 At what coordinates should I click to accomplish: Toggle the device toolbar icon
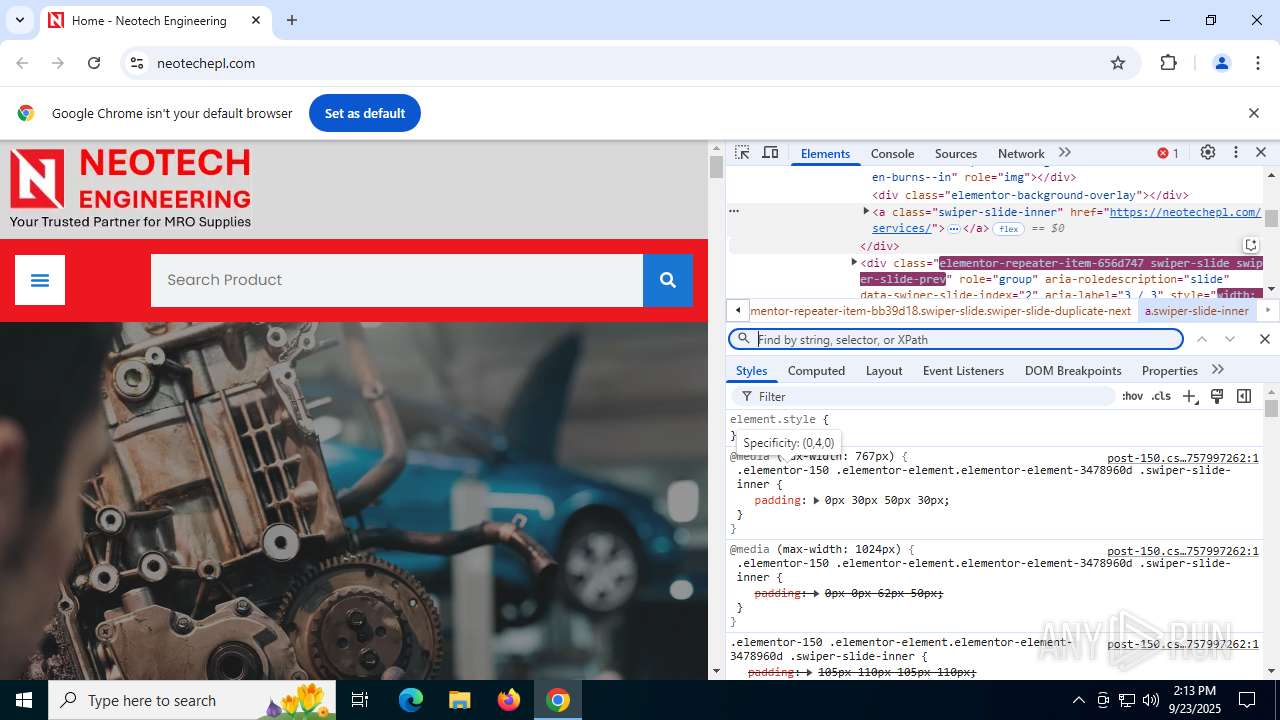(770, 153)
